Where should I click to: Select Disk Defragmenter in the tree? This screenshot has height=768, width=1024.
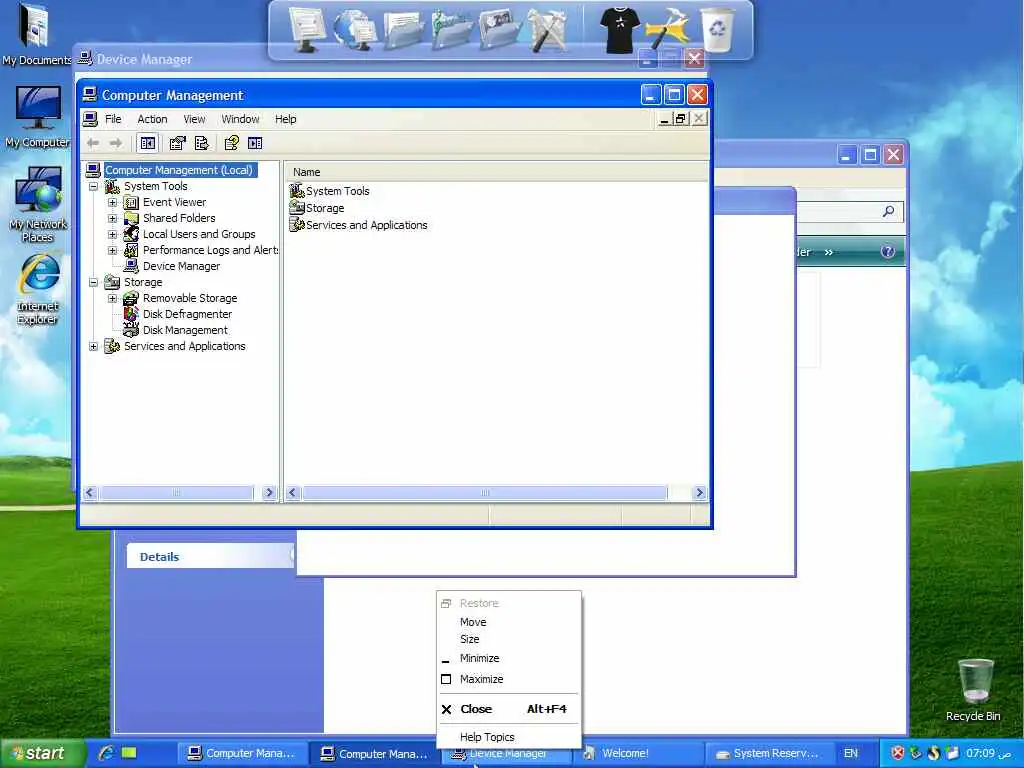click(x=187, y=314)
